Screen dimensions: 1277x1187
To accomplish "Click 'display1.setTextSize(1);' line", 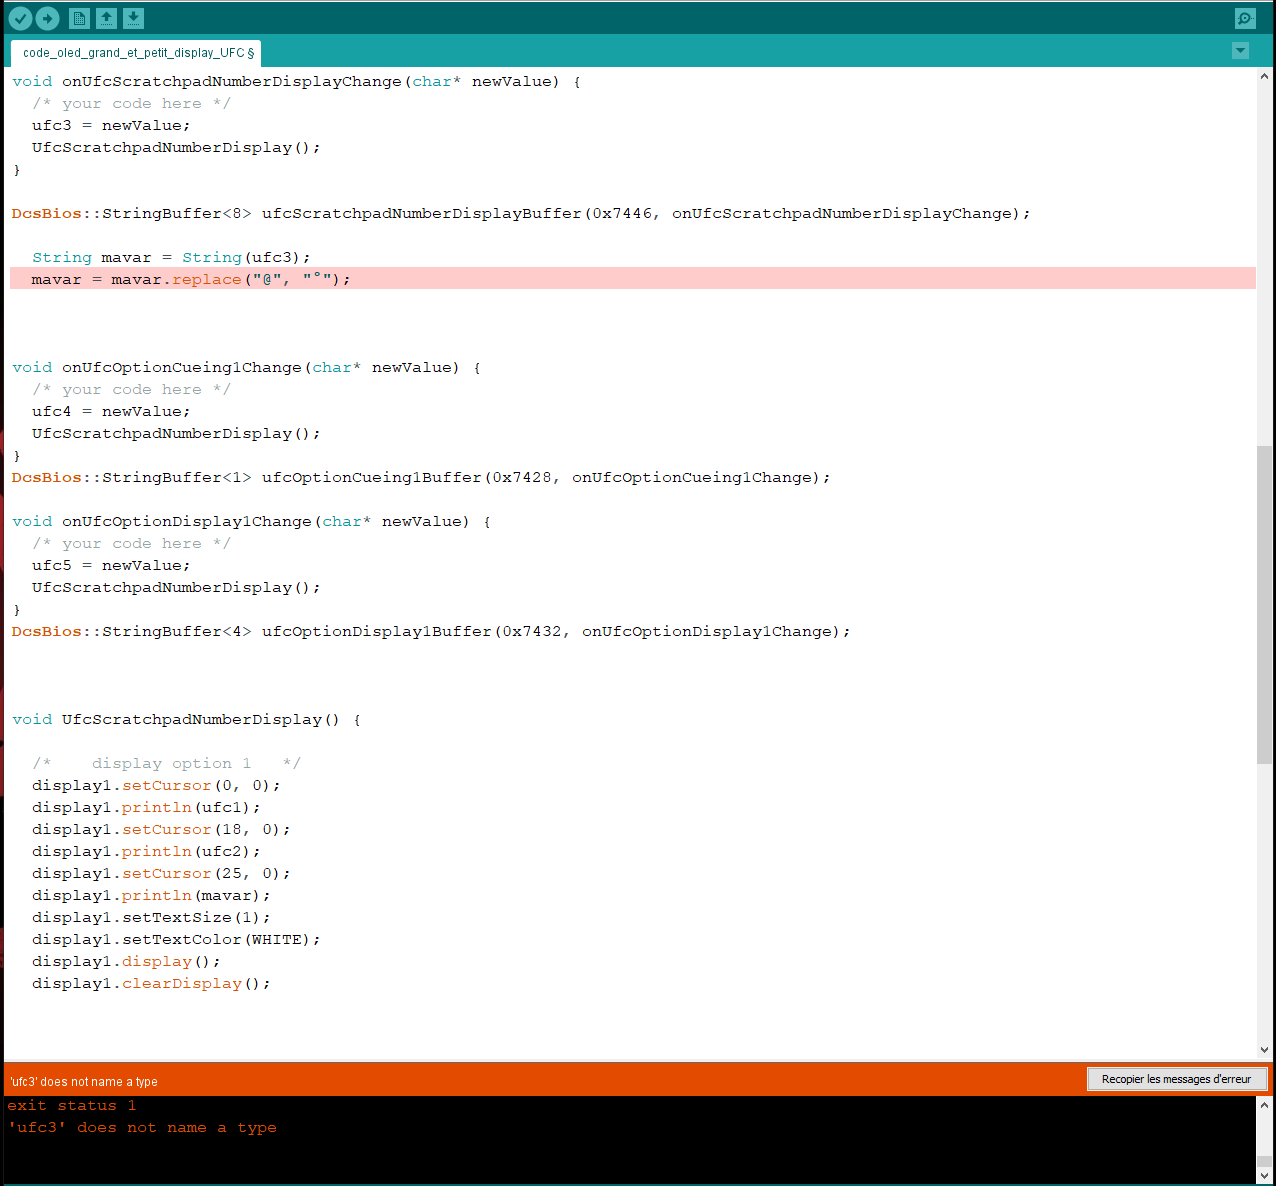I will pos(151,918).
